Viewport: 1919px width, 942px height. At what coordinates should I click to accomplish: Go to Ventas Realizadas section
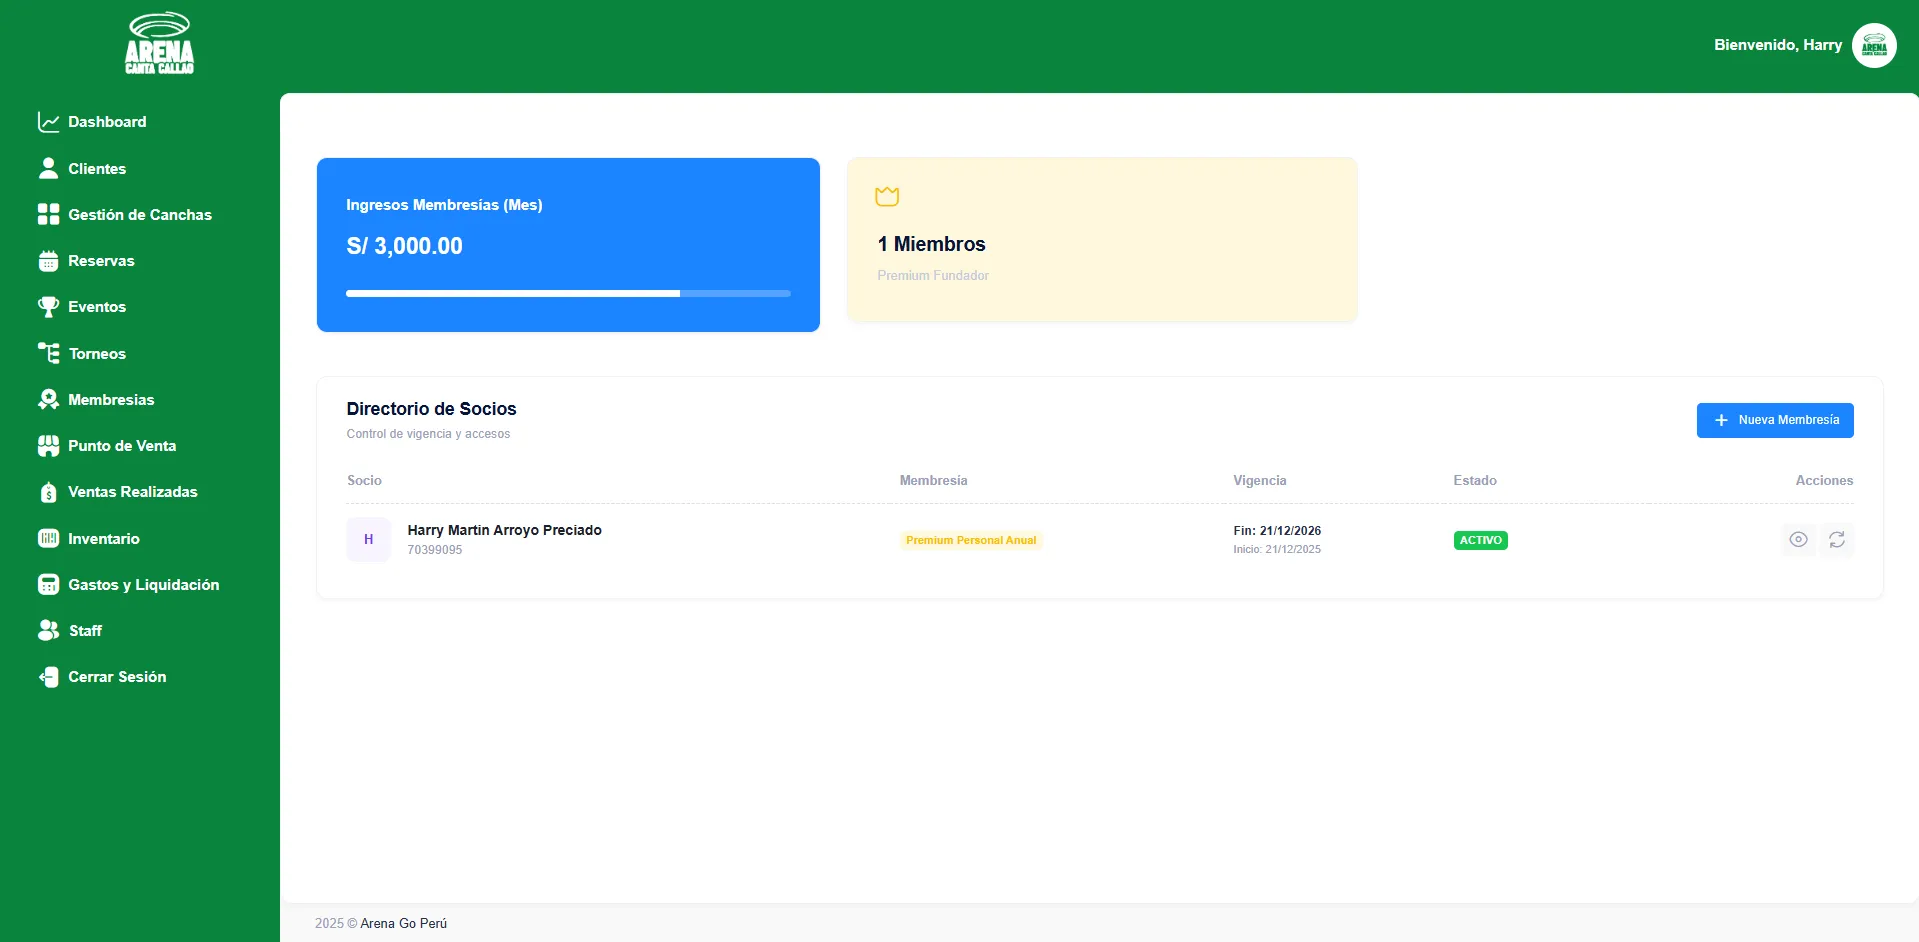[x=132, y=492]
